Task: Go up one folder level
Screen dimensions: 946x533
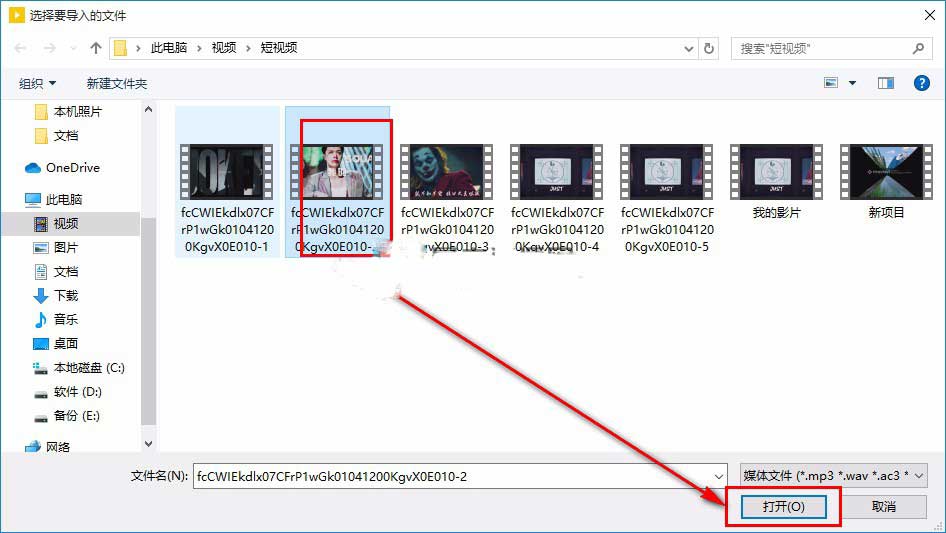Action: pos(95,48)
